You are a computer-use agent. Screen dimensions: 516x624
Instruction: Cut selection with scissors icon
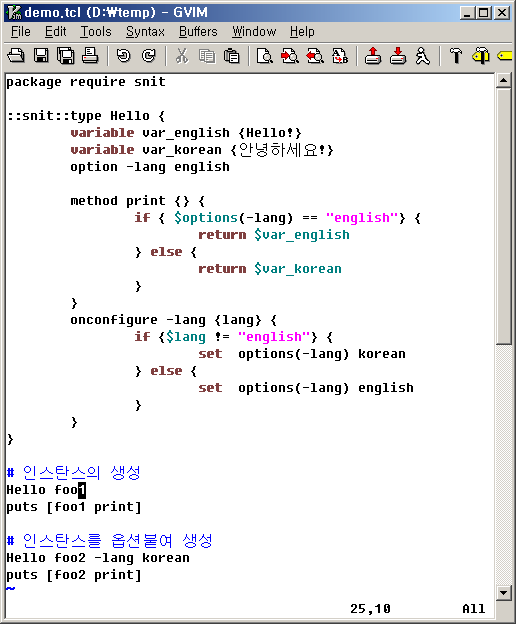(x=182, y=56)
